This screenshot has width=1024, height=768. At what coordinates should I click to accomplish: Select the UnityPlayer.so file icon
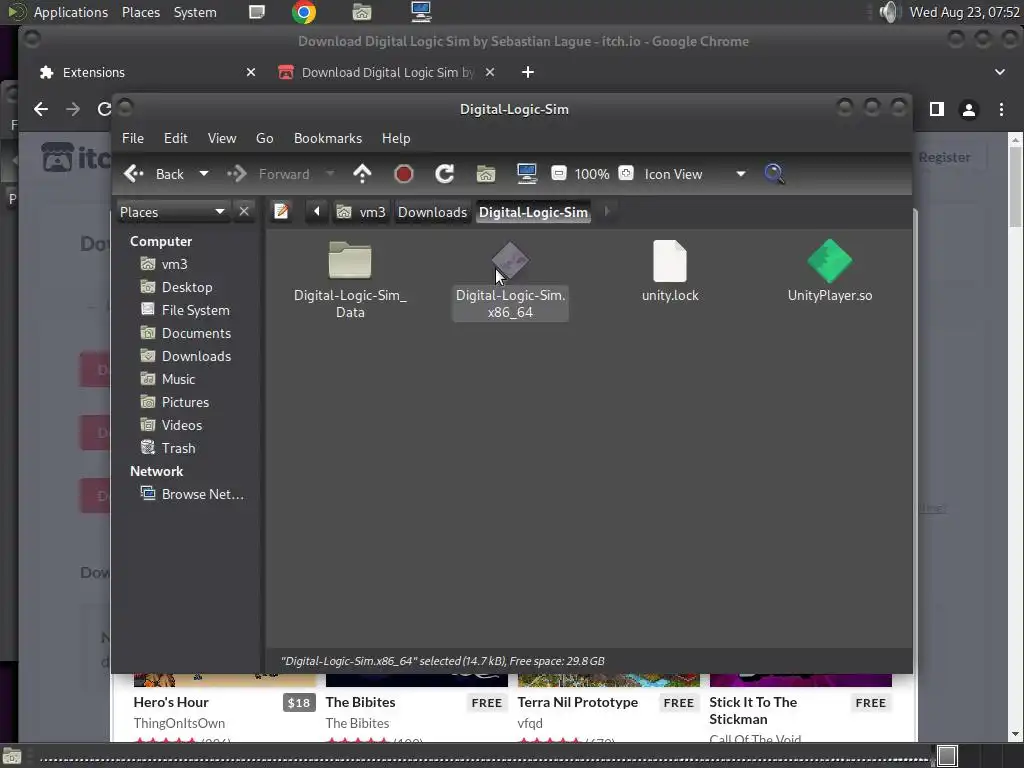(x=830, y=261)
